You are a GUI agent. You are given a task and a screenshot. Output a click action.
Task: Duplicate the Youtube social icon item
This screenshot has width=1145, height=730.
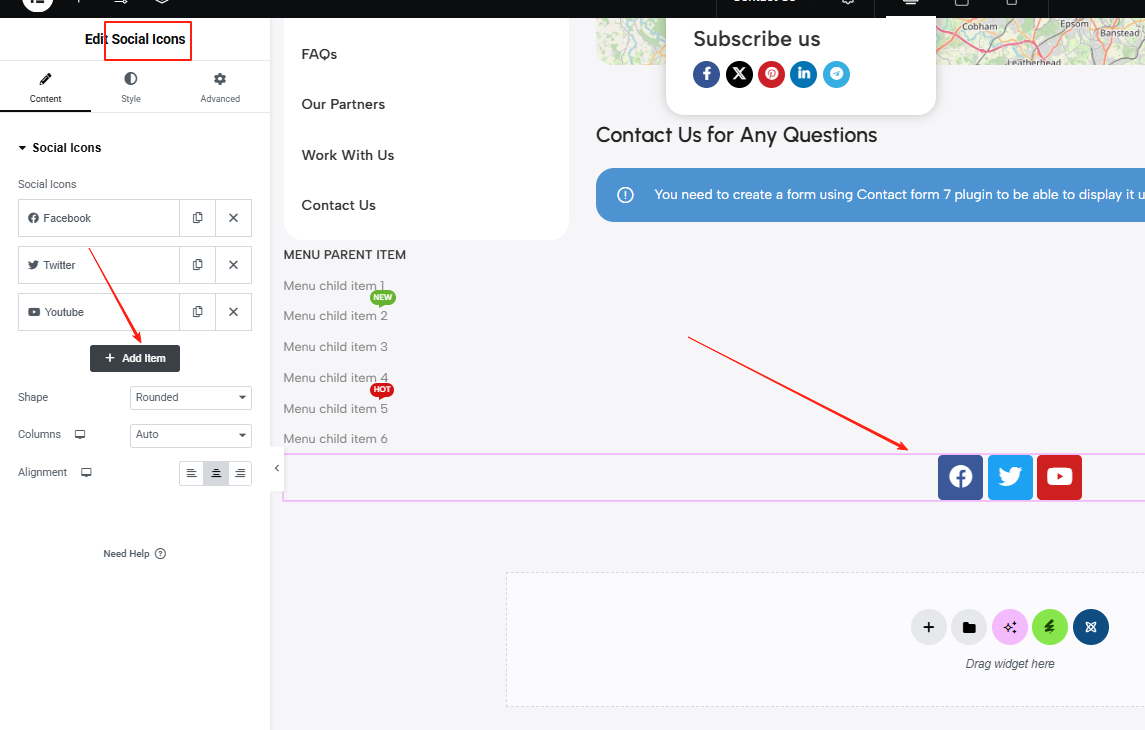pyautogui.click(x=197, y=312)
